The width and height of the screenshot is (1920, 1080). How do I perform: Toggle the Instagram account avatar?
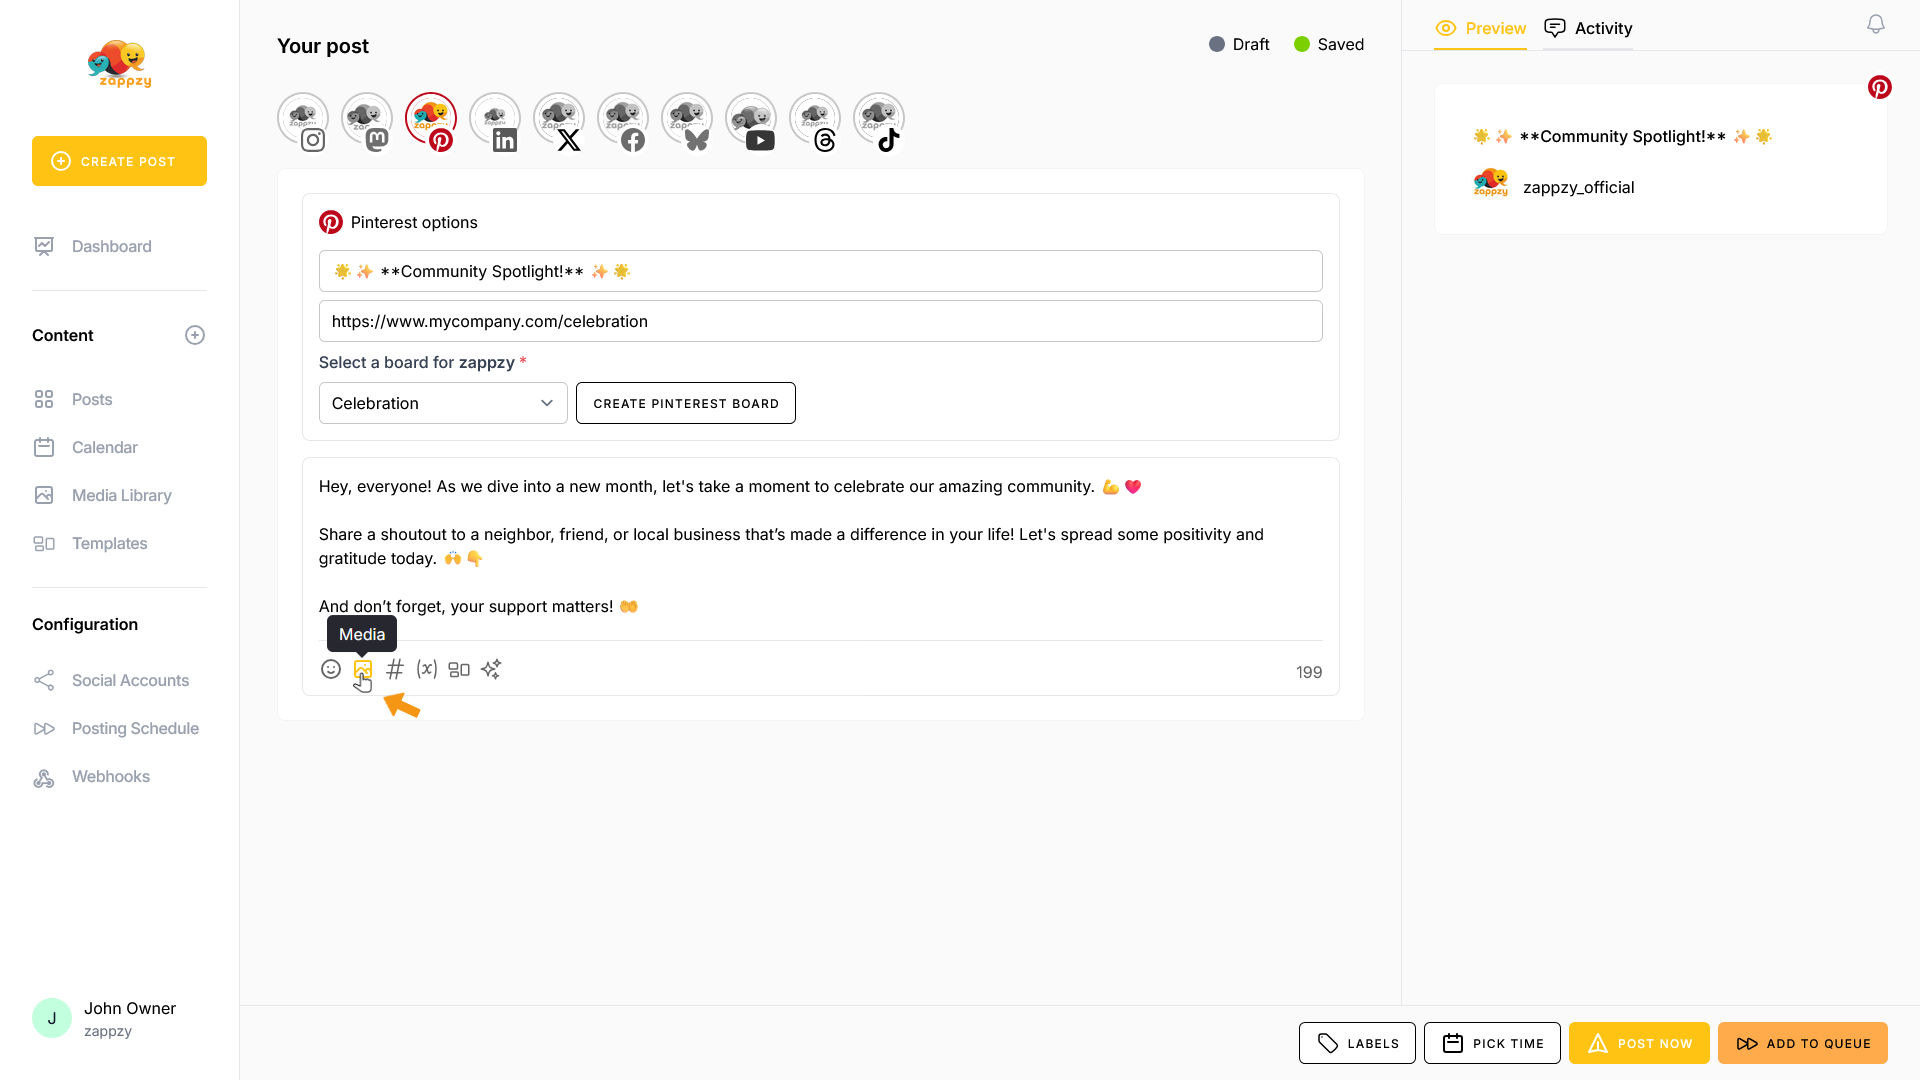pos(303,121)
